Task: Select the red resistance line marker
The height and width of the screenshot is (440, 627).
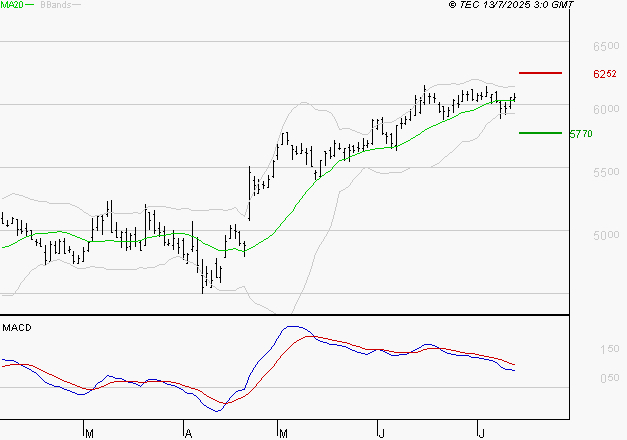Action: point(540,73)
